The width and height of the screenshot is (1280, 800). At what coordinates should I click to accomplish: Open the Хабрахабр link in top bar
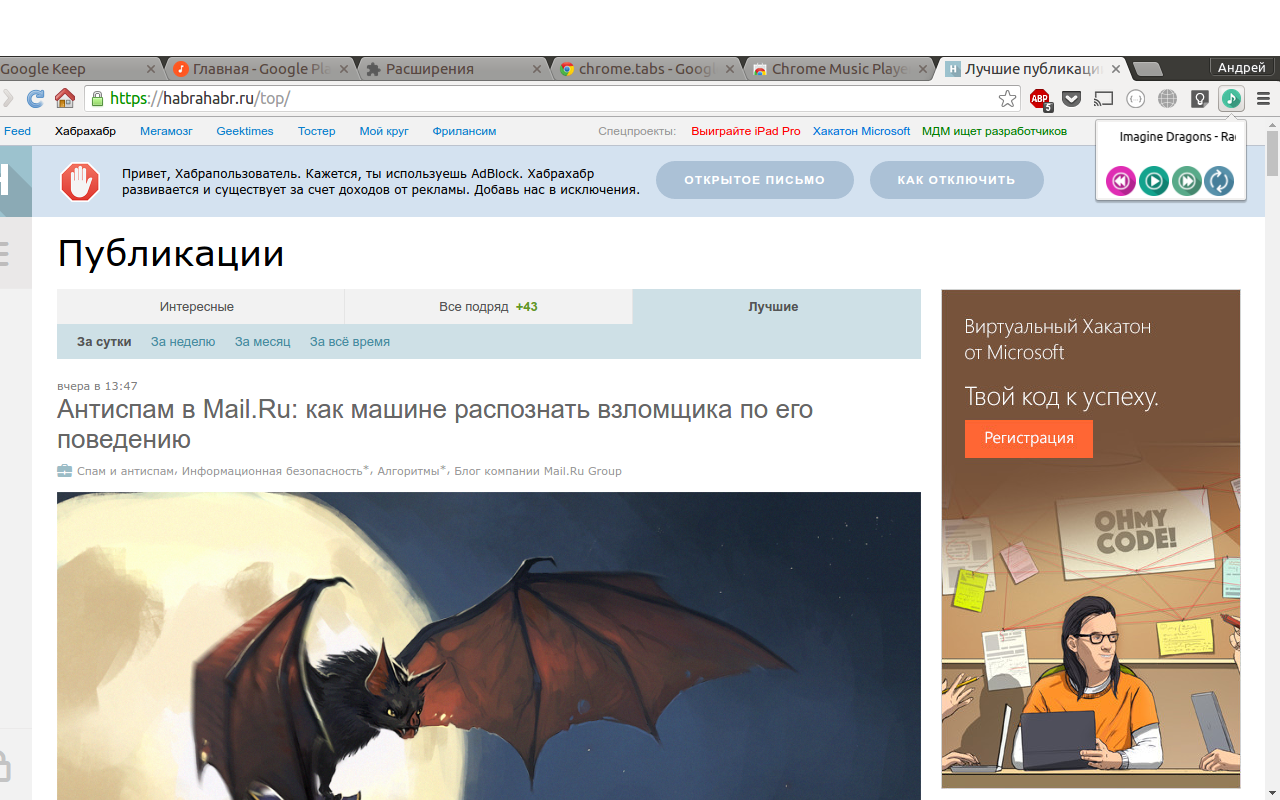[x=85, y=131]
